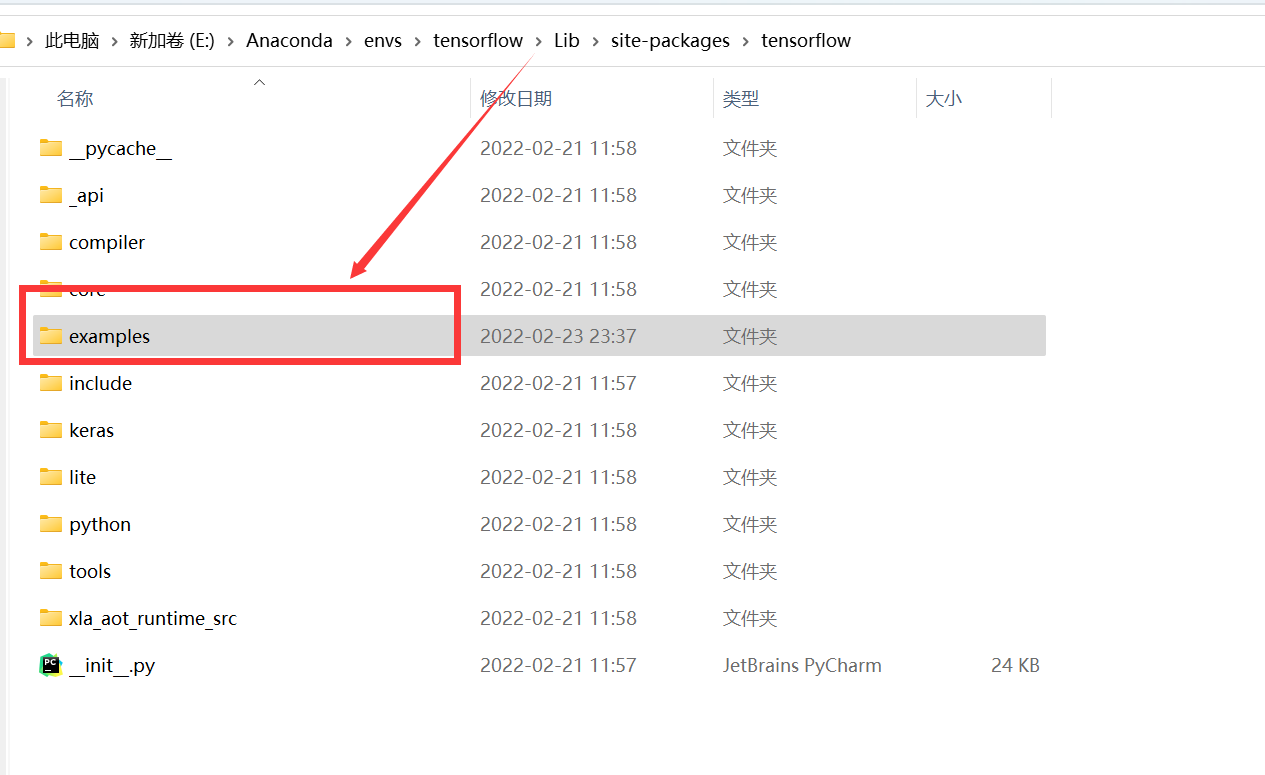The height and width of the screenshot is (775, 1265).
Task: Go to envs breadcrumb segment
Action: (383, 41)
